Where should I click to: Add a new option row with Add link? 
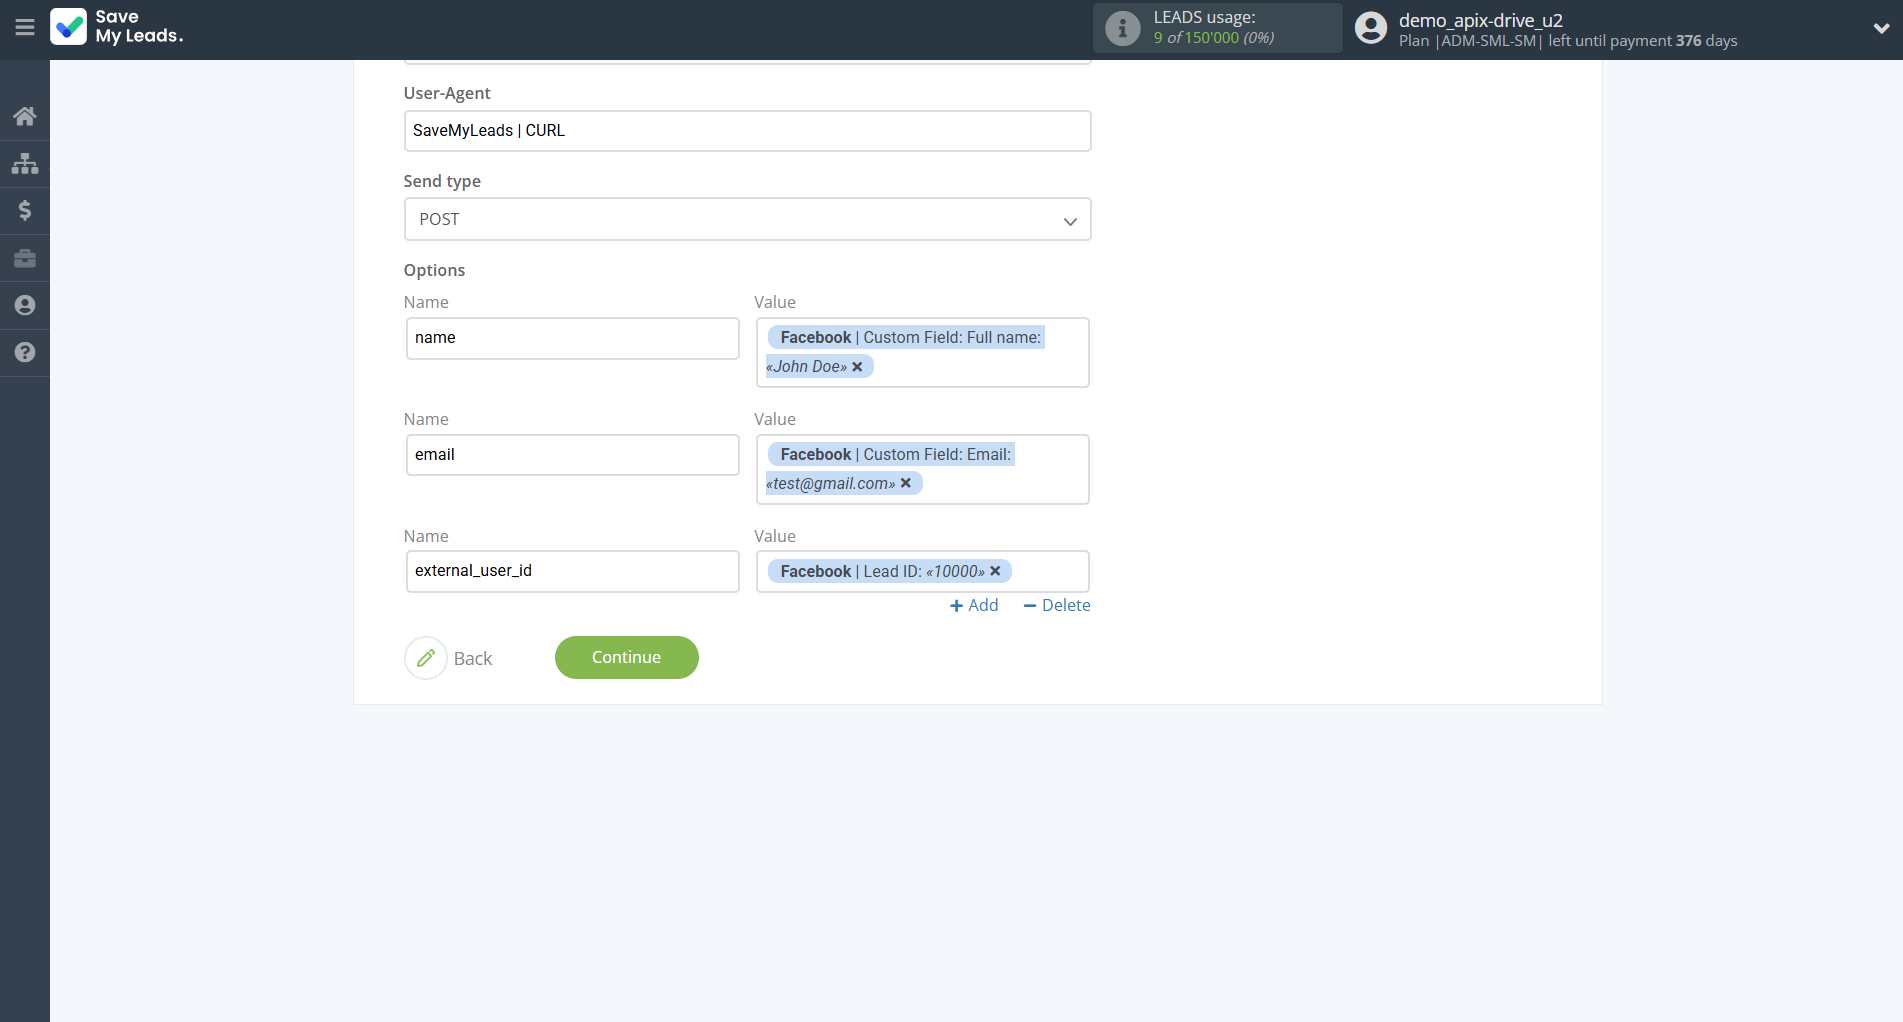tap(973, 605)
